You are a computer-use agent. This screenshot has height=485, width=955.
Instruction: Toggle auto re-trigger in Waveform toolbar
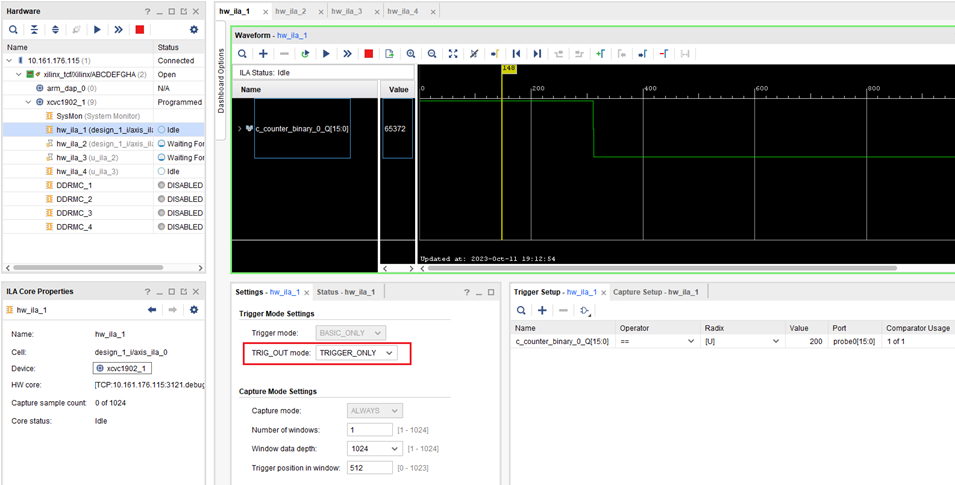[305, 53]
